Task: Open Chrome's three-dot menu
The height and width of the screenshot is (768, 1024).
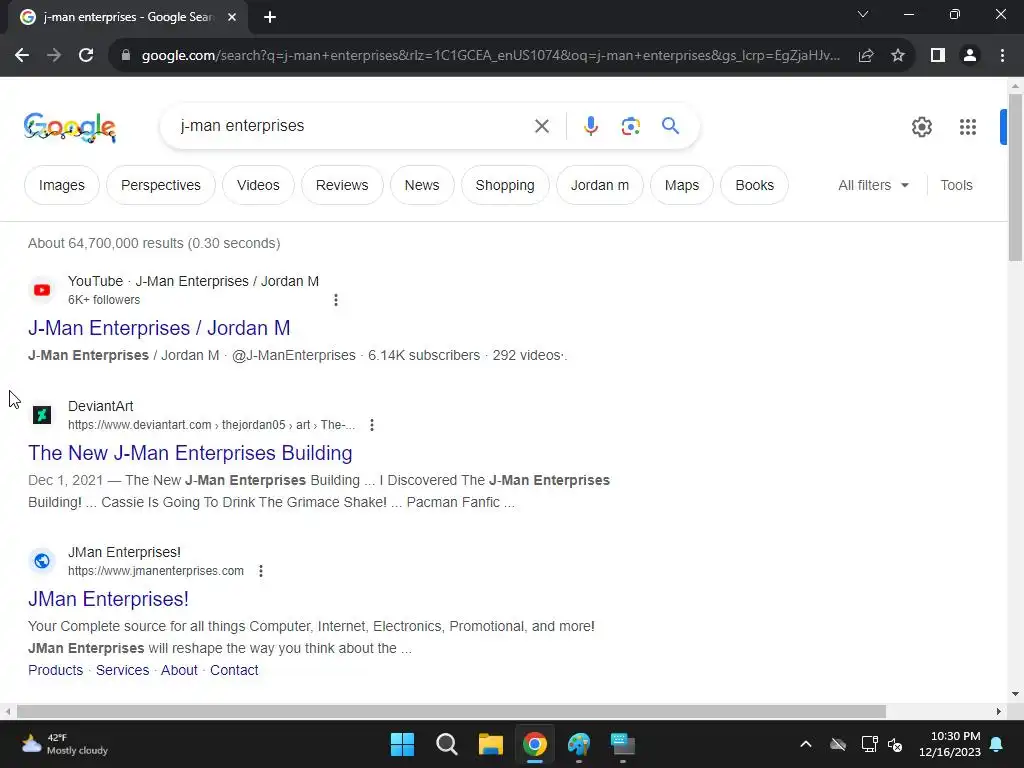Action: [x=1002, y=56]
